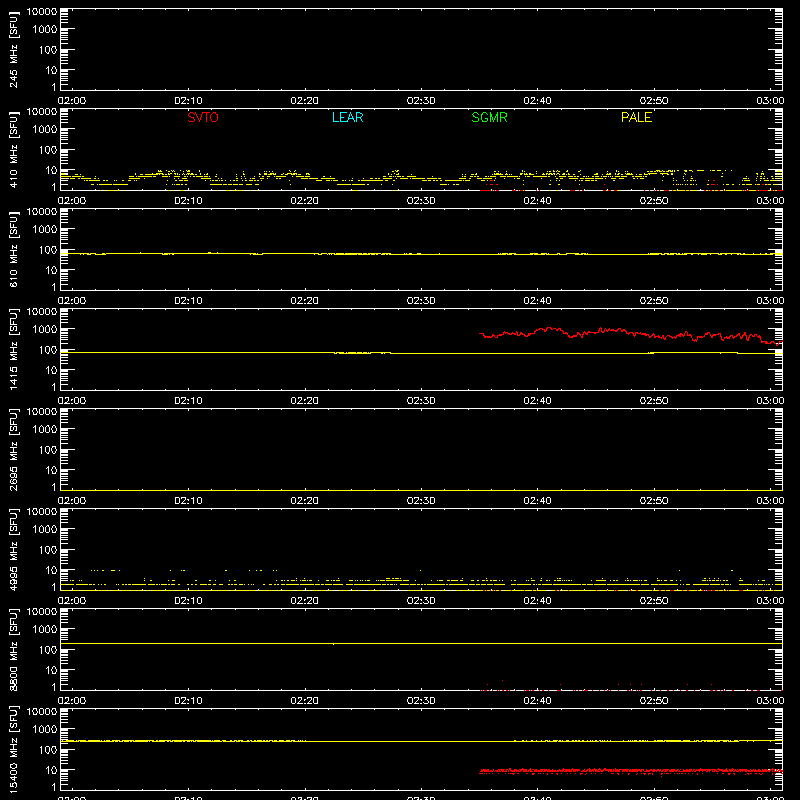Click 02:20 tick label below 2695 MHz panel
This screenshot has height=800, width=800.
click(x=305, y=501)
